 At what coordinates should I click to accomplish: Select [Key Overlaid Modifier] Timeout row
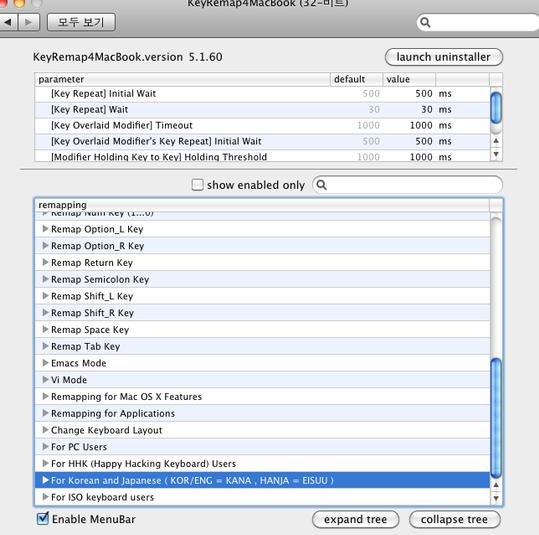[262, 125]
